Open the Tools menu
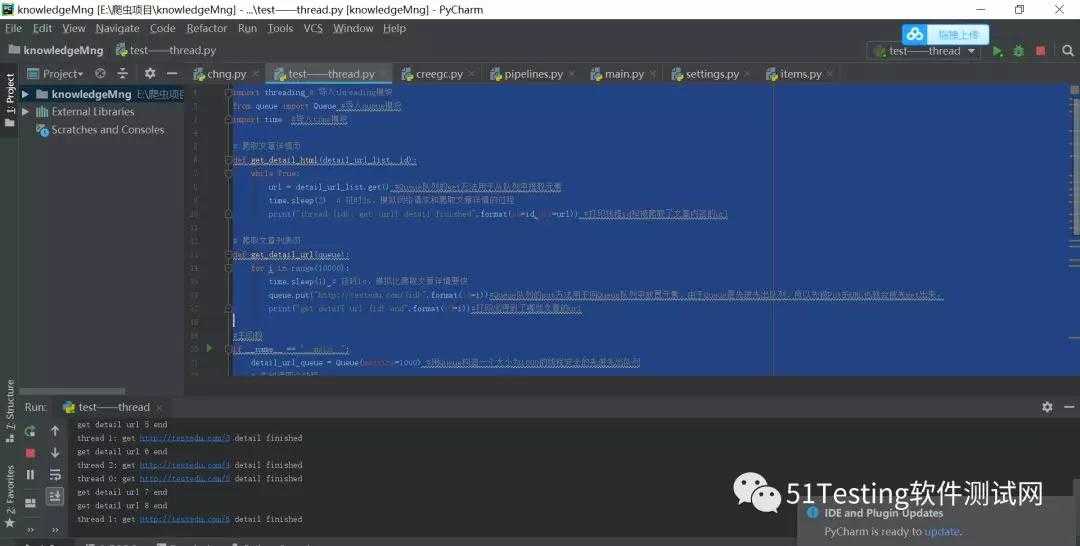Viewport: 1080px width, 546px height. (280, 28)
